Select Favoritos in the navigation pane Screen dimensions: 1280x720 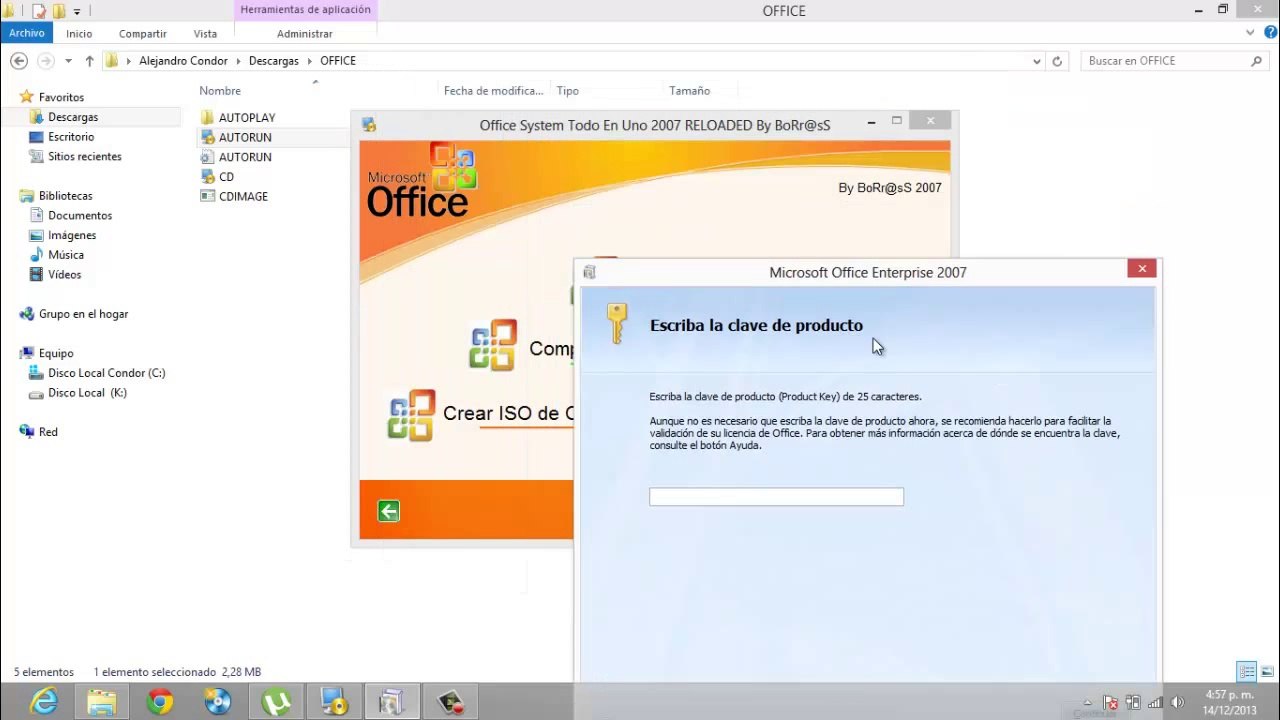coord(61,97)
